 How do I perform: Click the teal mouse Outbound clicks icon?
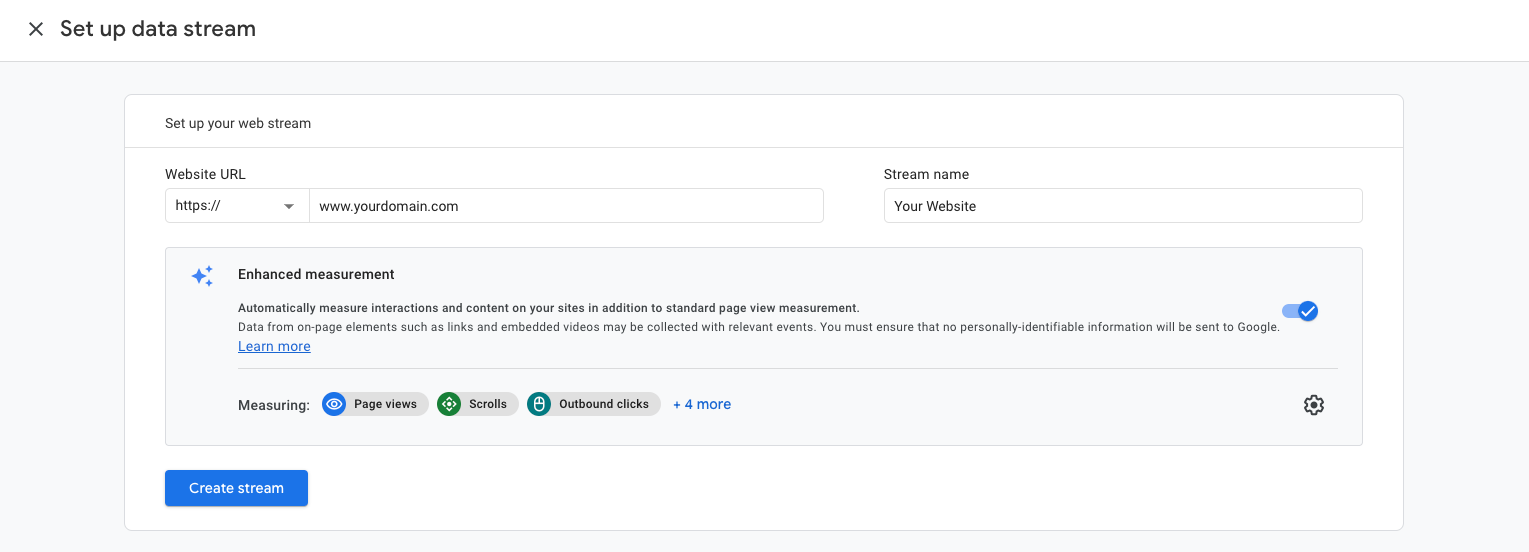coord(539,404)
